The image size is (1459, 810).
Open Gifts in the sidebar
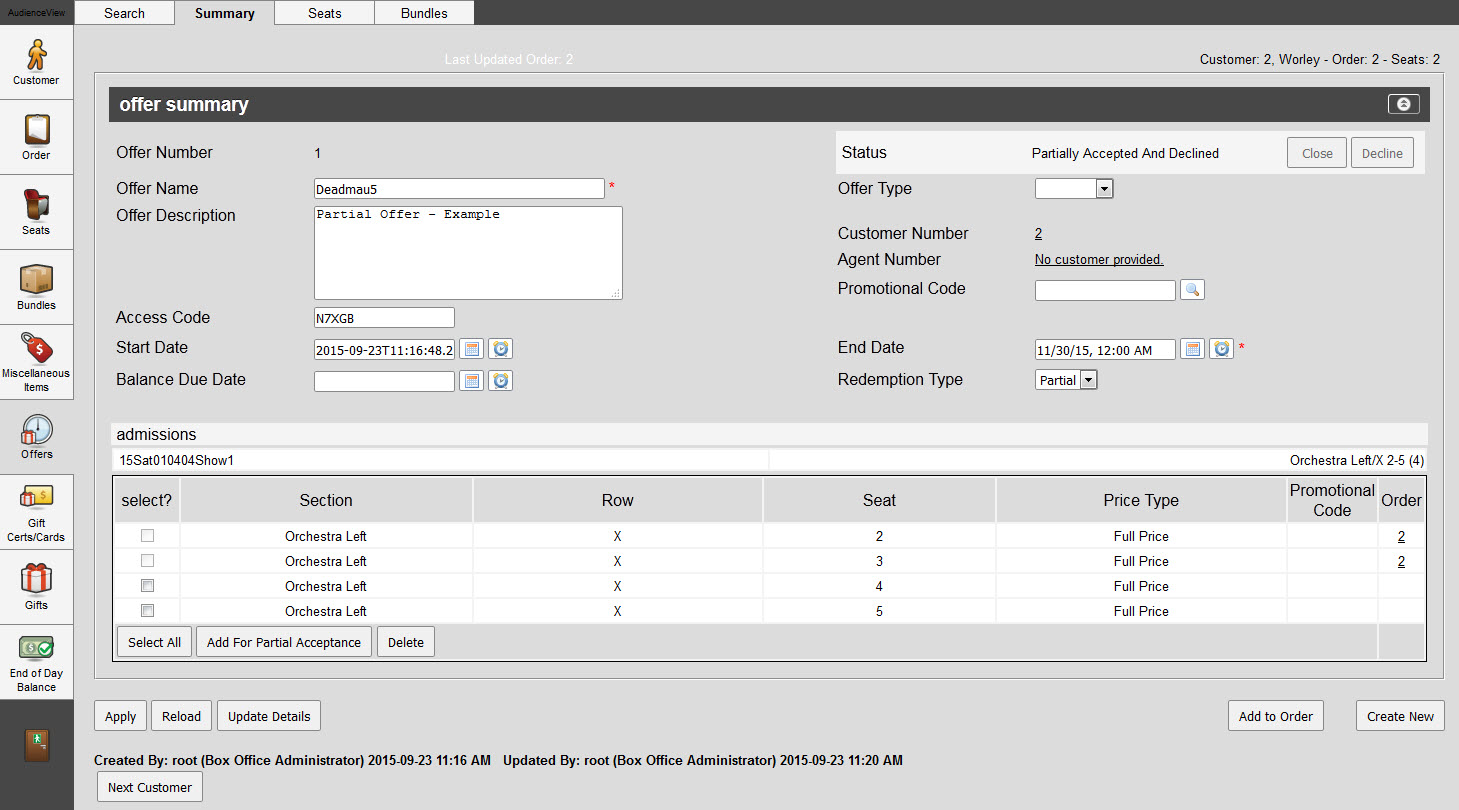(36, 587)
